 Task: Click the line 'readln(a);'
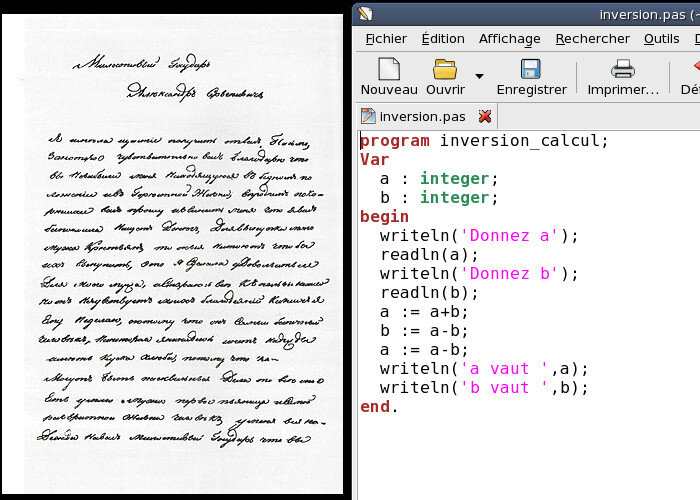tap(429, 255)
